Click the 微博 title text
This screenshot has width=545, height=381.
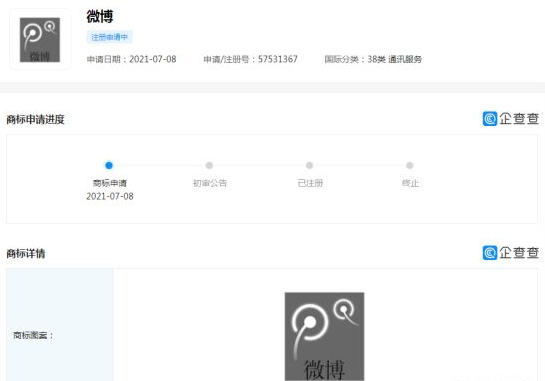pyautogui.click(x=100, y=16)
